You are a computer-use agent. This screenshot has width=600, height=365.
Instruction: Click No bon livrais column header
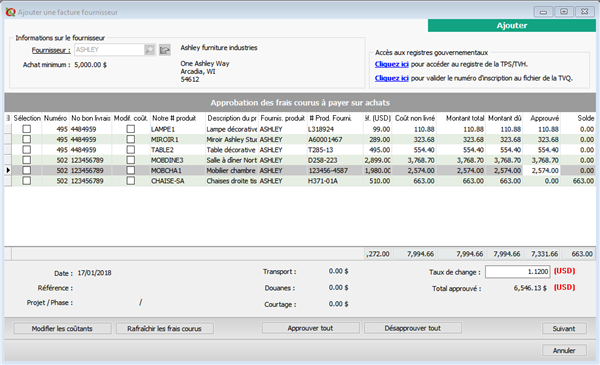tap(91, 118)
